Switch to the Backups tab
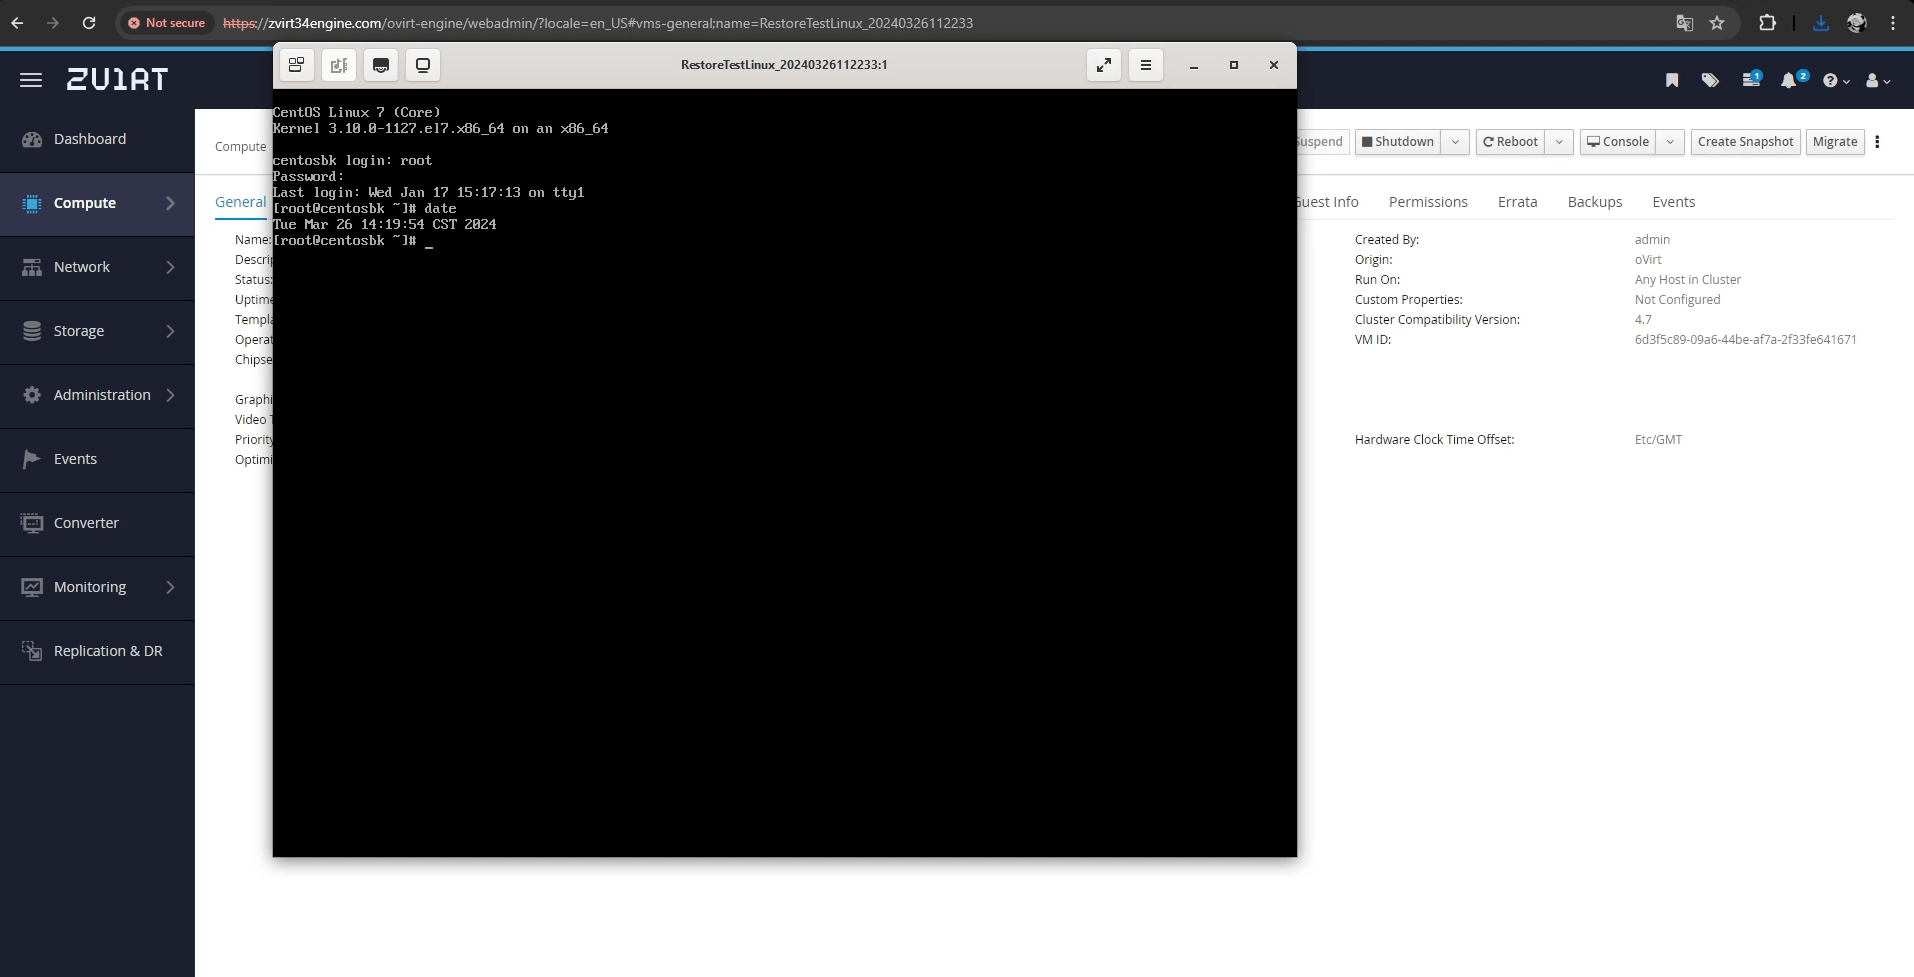This screenshot has height=977, width=1914. (1595, 202)
